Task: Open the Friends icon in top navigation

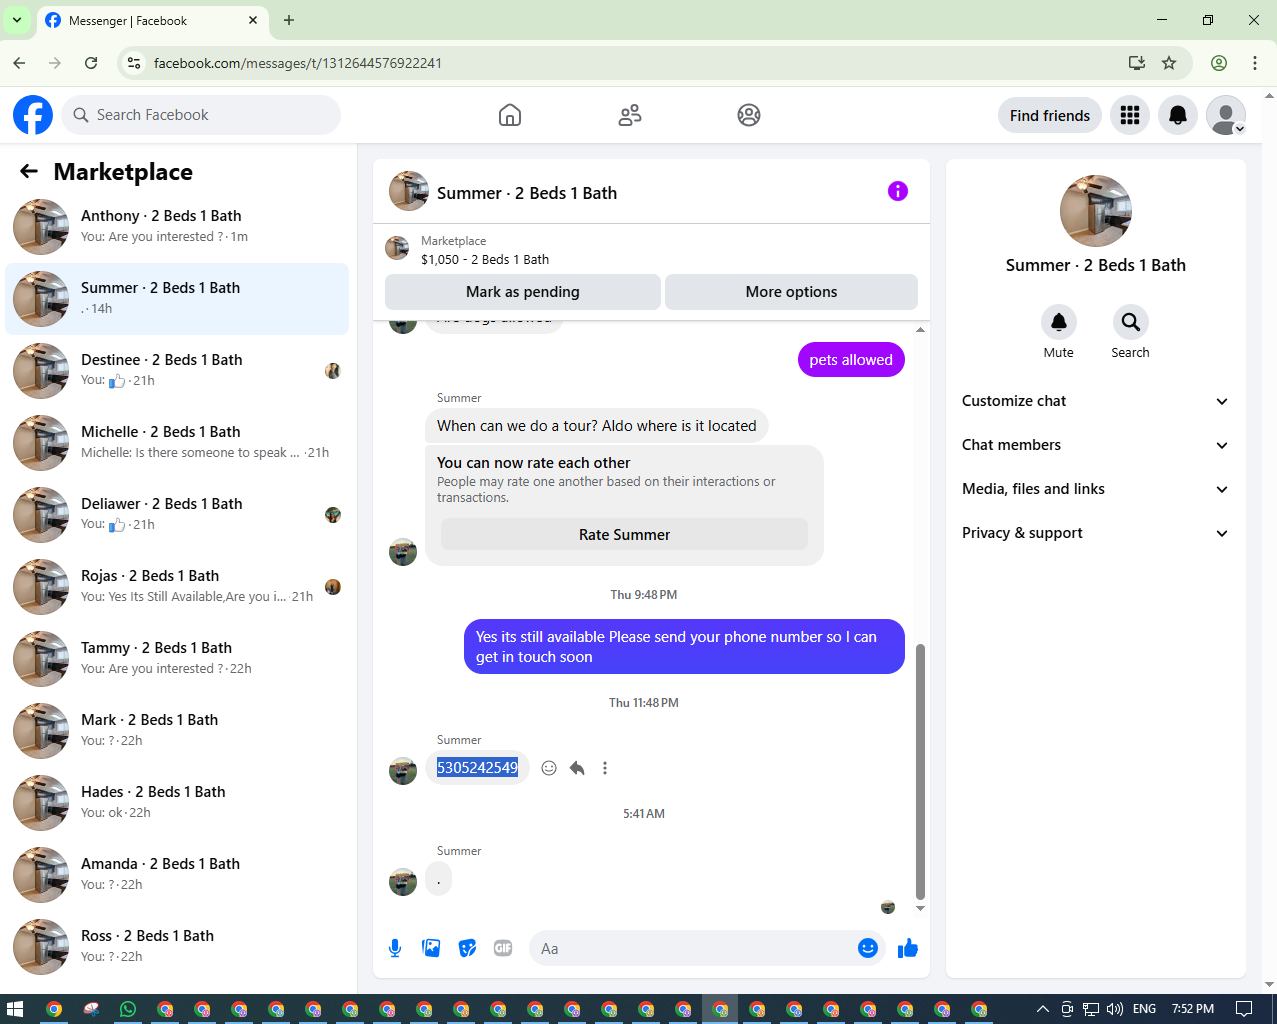Action: point(630,115)
